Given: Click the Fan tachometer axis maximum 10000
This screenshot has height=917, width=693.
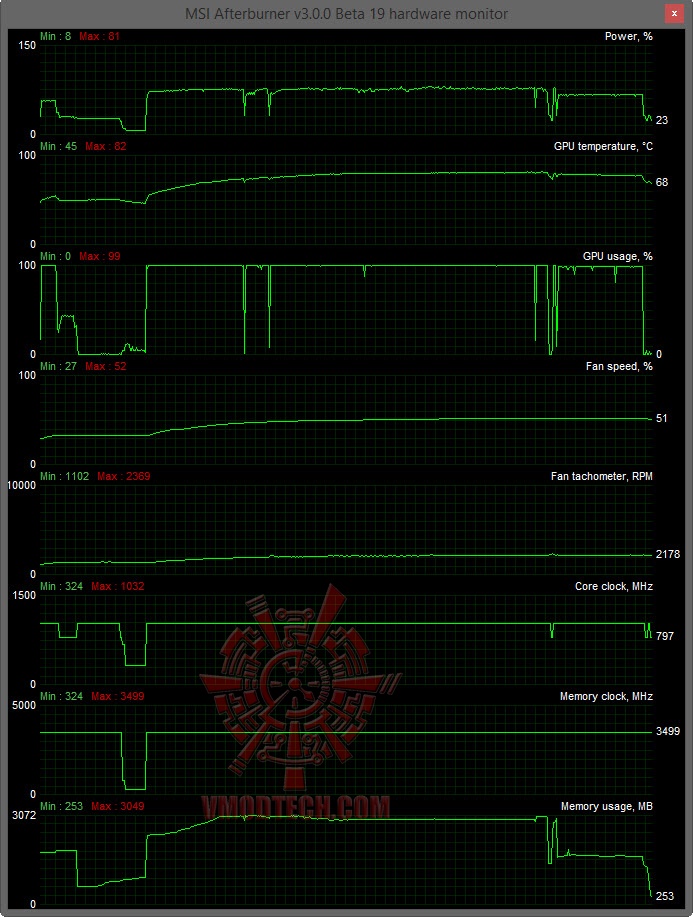Looking at the screenshot, I should point(22,485).
